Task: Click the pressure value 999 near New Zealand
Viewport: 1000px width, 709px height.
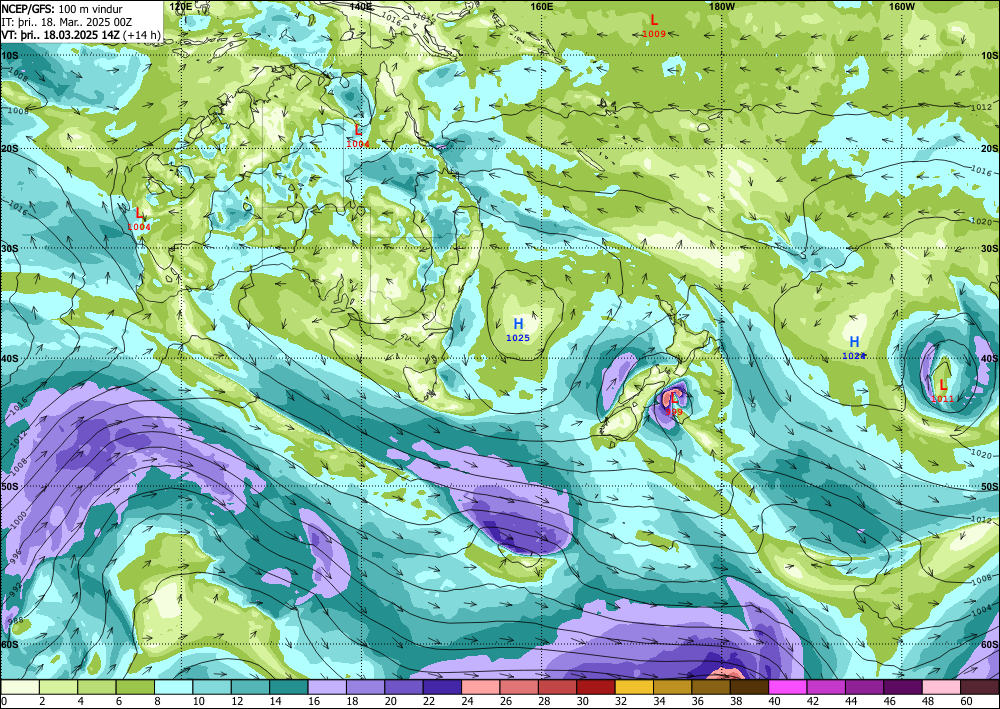Action: [673, 412]
